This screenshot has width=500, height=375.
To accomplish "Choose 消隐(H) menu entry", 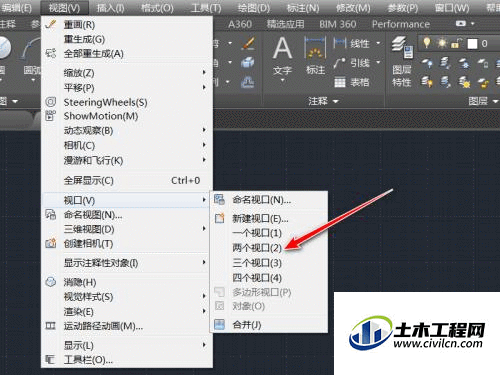I will (127, 282).
